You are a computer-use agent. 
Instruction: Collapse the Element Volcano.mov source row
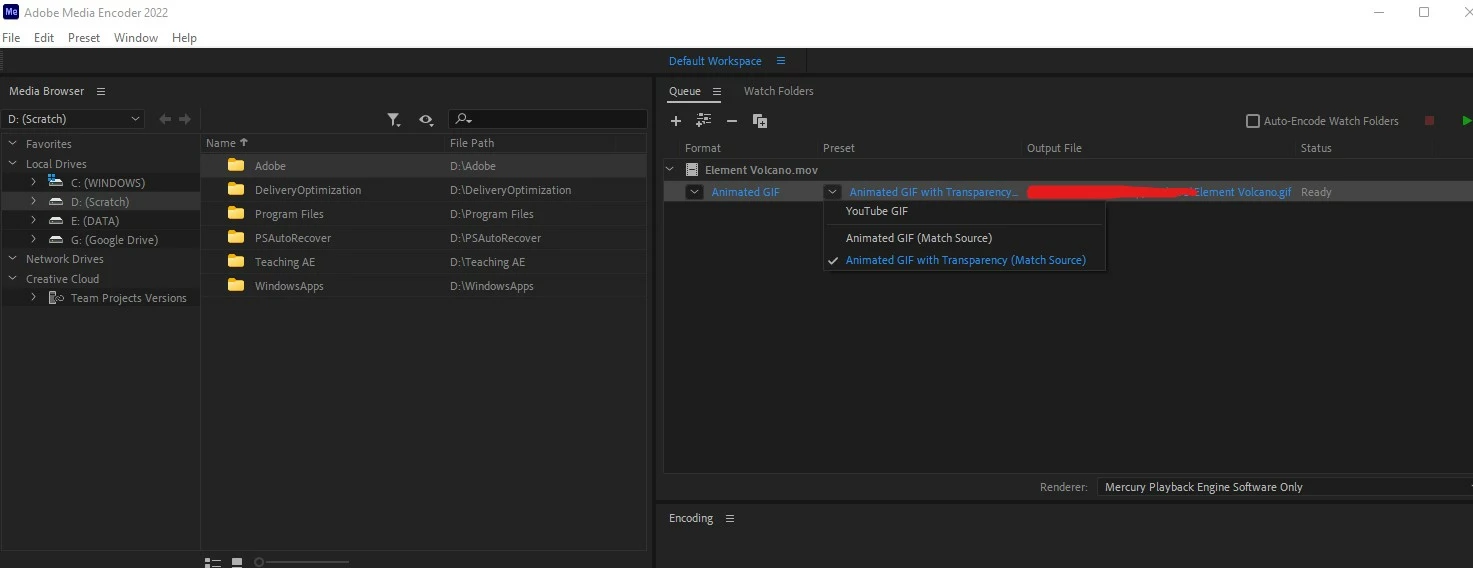tap(670, 170)
